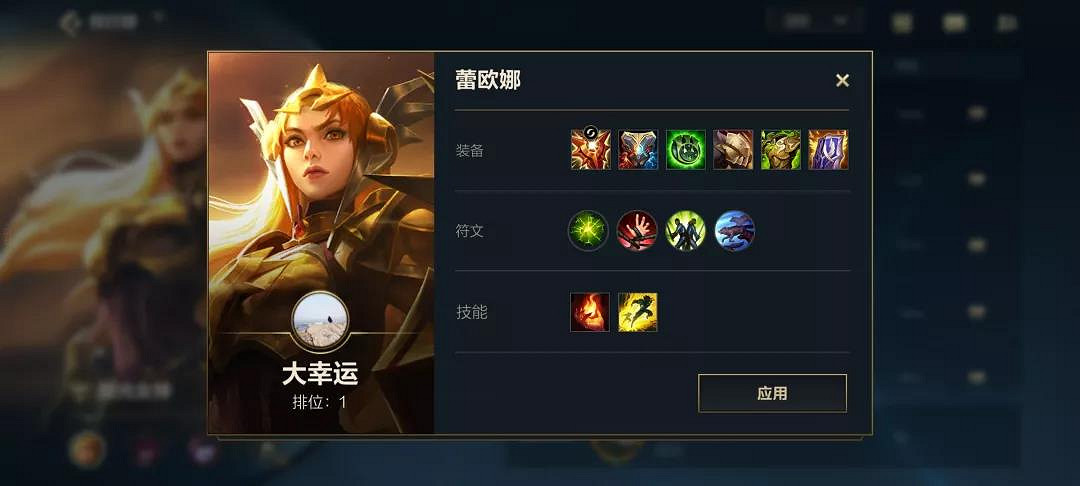Choose the red hand-breaking-chains rune
Image resolution: width=1080 pixels, height=486 pixels.
pos(637,231)
